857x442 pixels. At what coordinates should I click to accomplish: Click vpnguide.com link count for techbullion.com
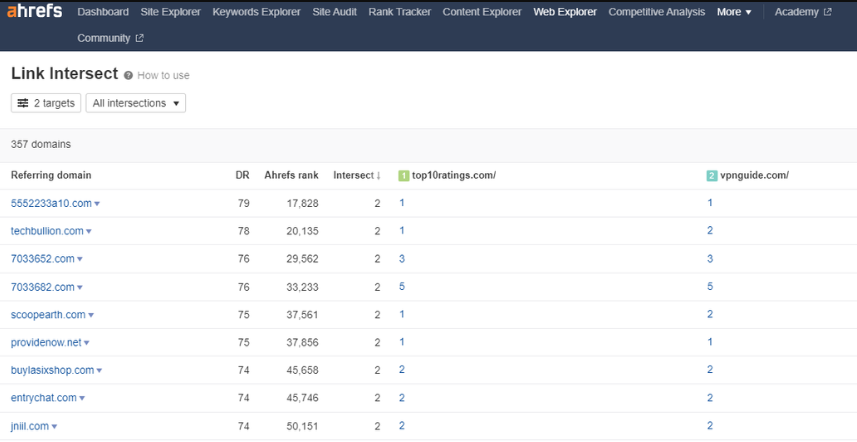point(710,231)
